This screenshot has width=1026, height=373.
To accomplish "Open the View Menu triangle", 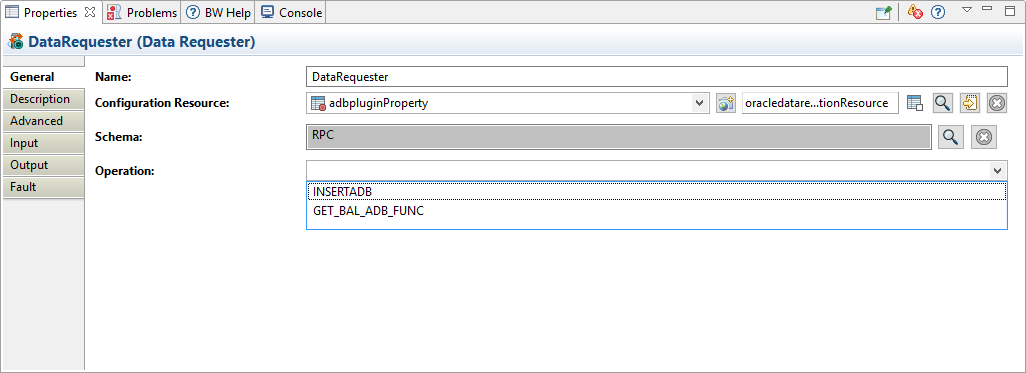I will tap(967, 9).
